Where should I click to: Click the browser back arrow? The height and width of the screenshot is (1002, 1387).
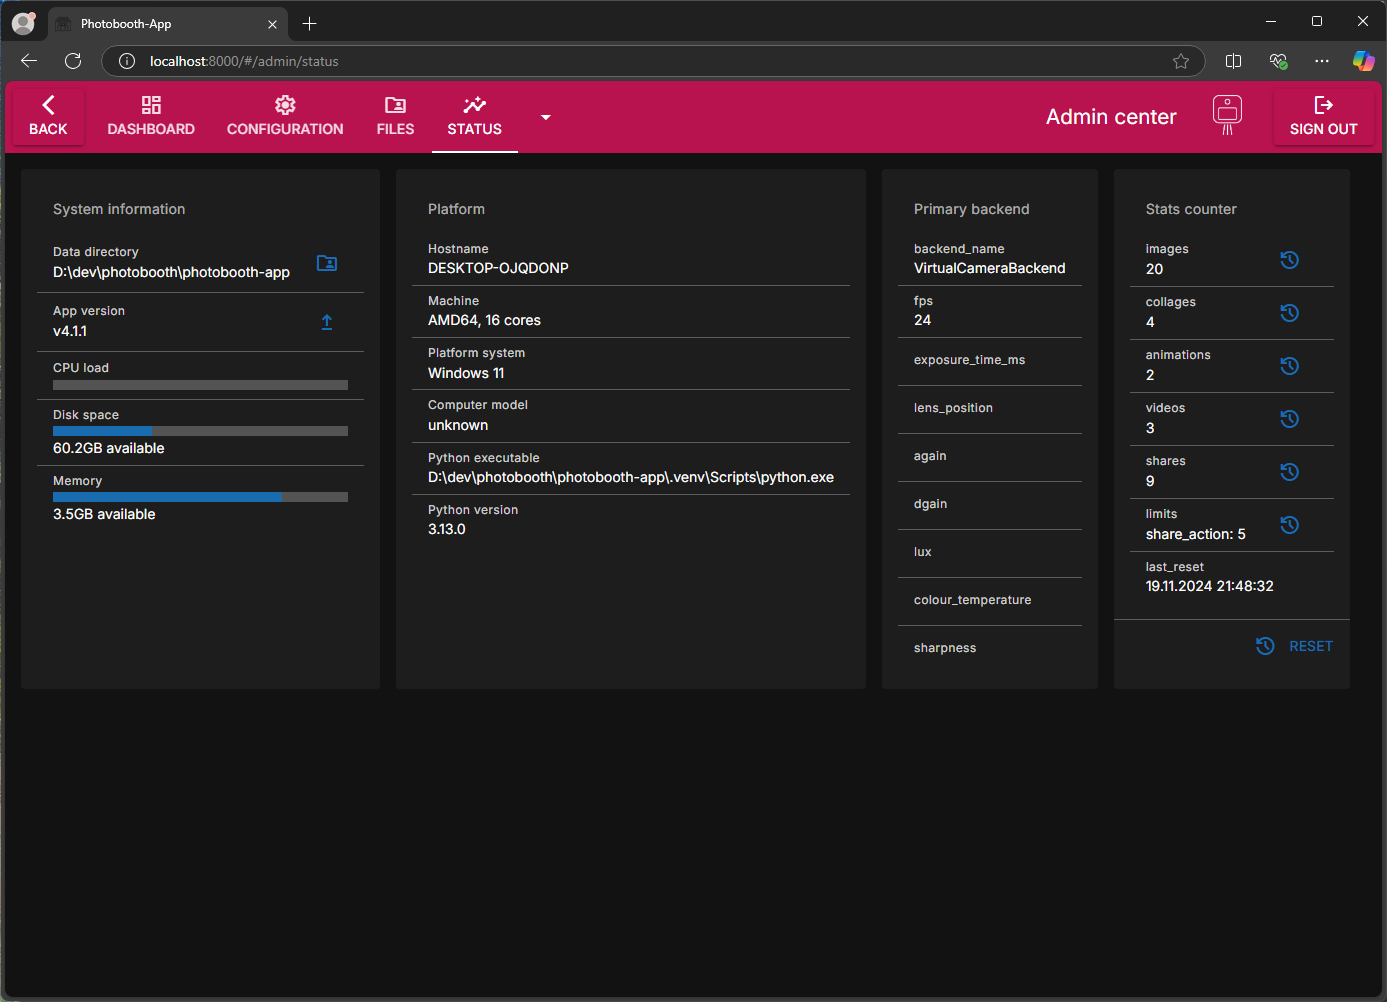click(x=29, y=61)
